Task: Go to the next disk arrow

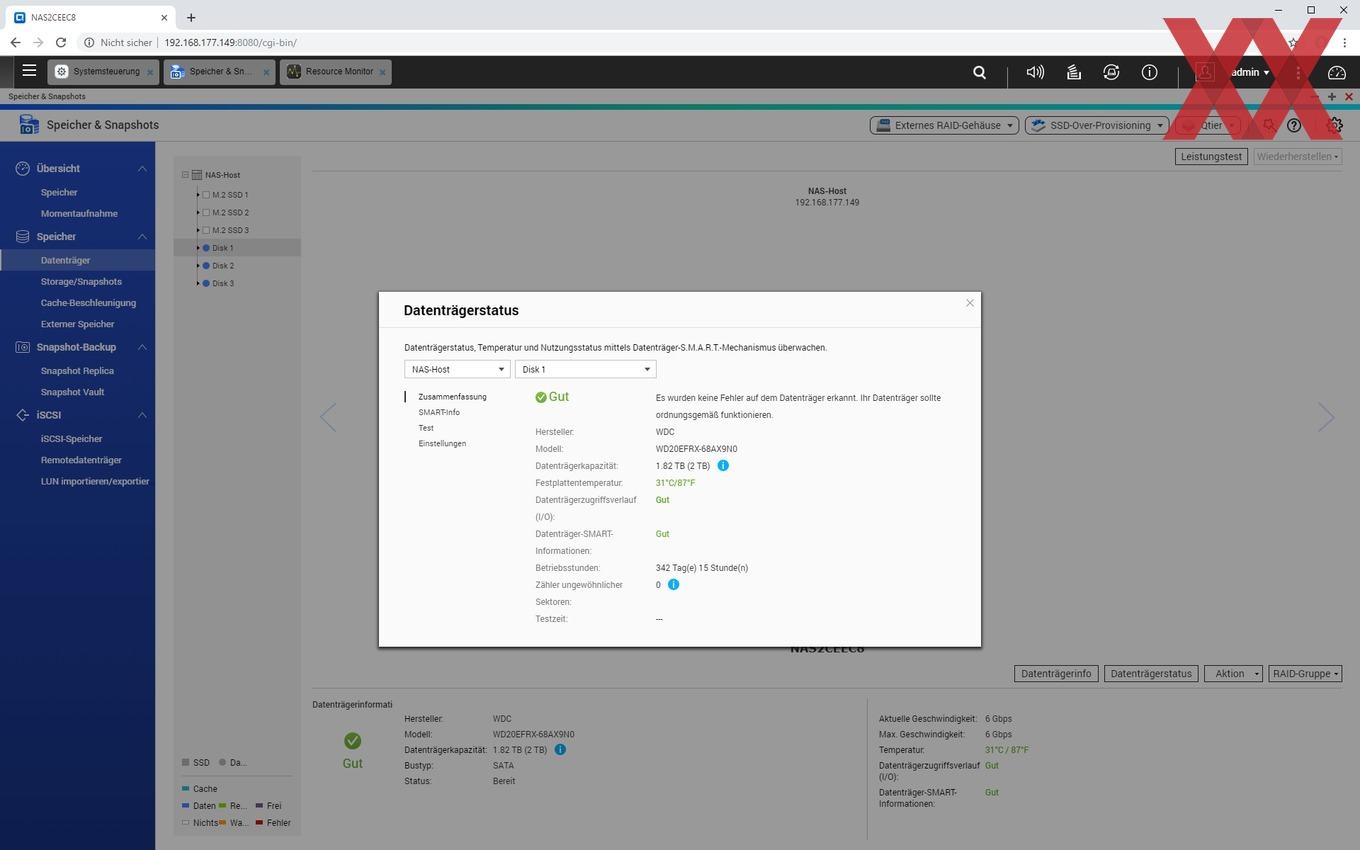Action: click(x=1326, y=417)
